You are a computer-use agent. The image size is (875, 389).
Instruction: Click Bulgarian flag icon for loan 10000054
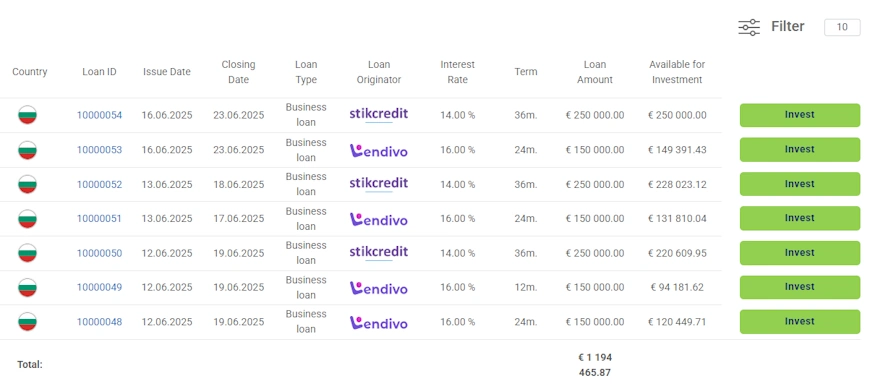tap(27, 115)
